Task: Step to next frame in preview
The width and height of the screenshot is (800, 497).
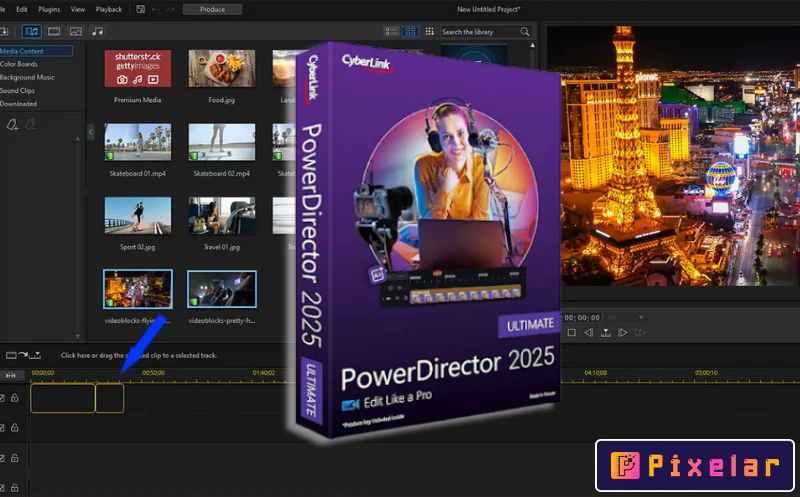Action: click(622, 333)
